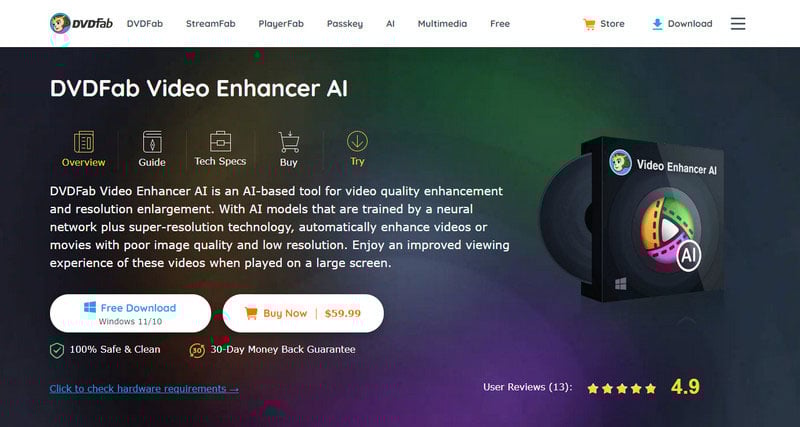The width and height of the screenshot is (800, 427).
Task: Open the Tech Specs briefcase icon
Action: [220, 141]
